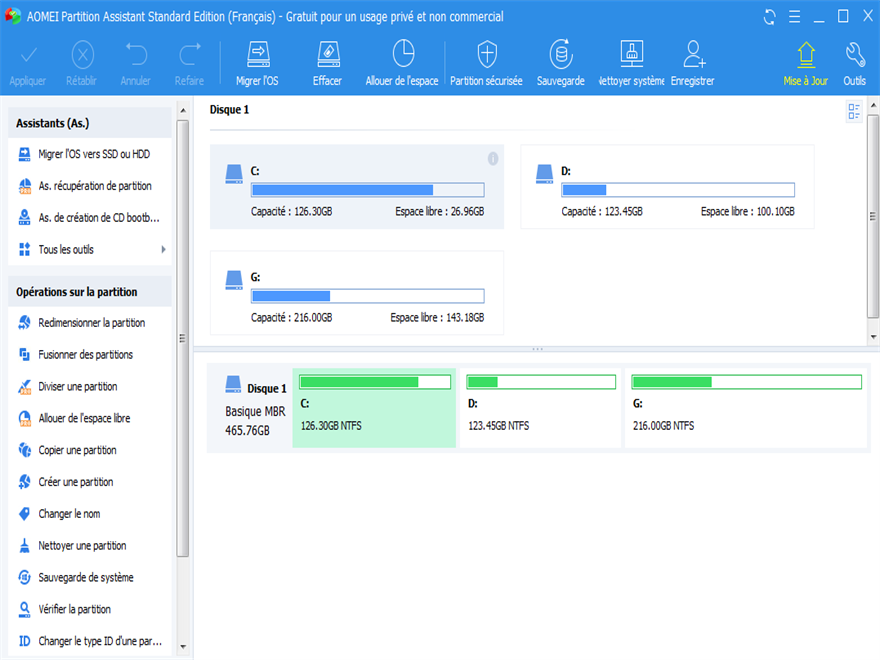
Task: Open the Effacer disk wipe tool
Action: (x=328, y=64)
